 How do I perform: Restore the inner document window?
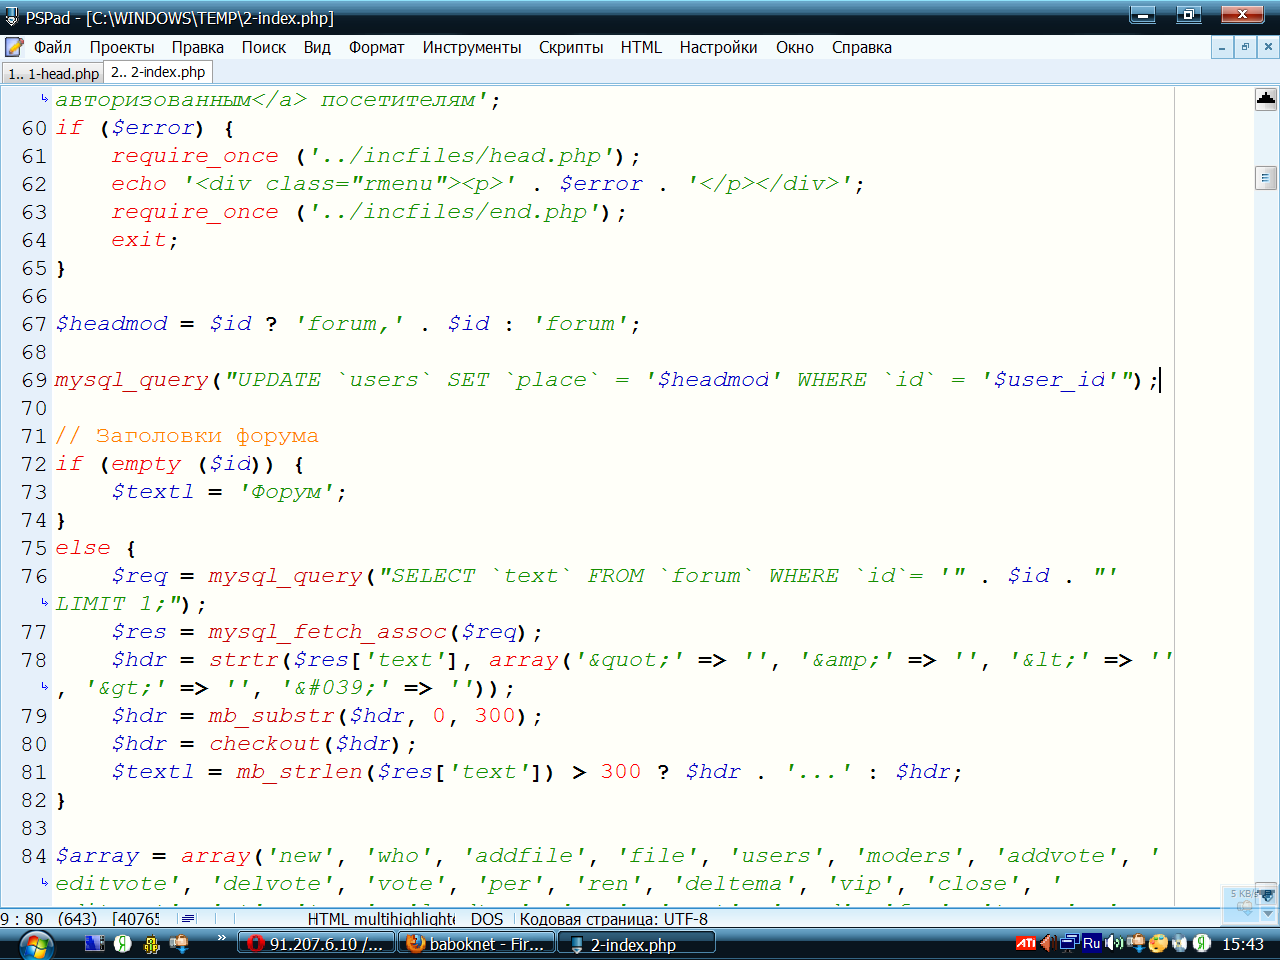[x=1245, y=47]
